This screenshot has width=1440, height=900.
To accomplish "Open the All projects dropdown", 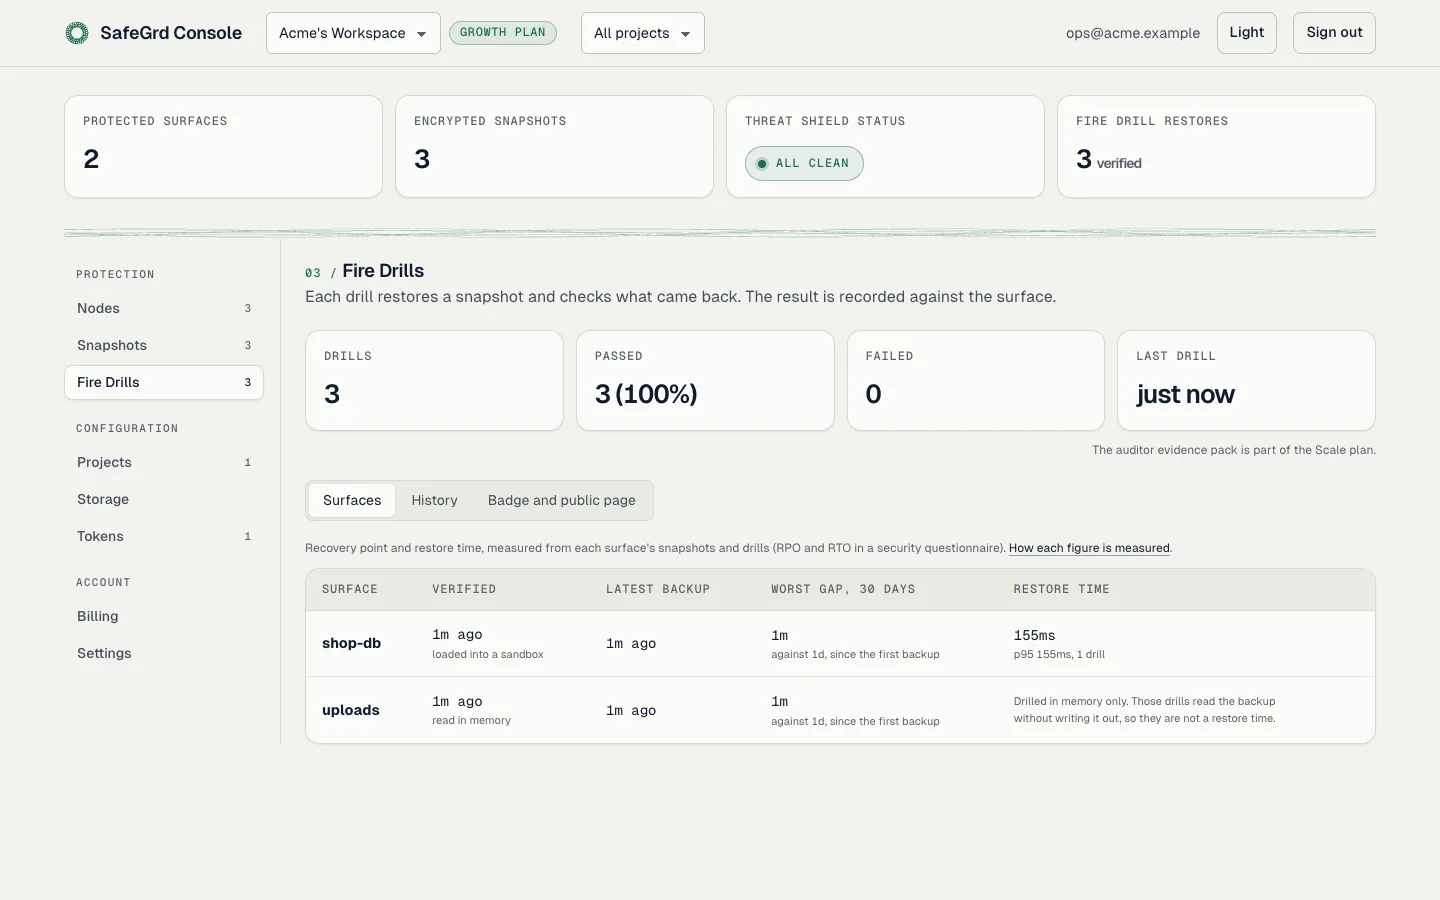I will tap(642, 33).
